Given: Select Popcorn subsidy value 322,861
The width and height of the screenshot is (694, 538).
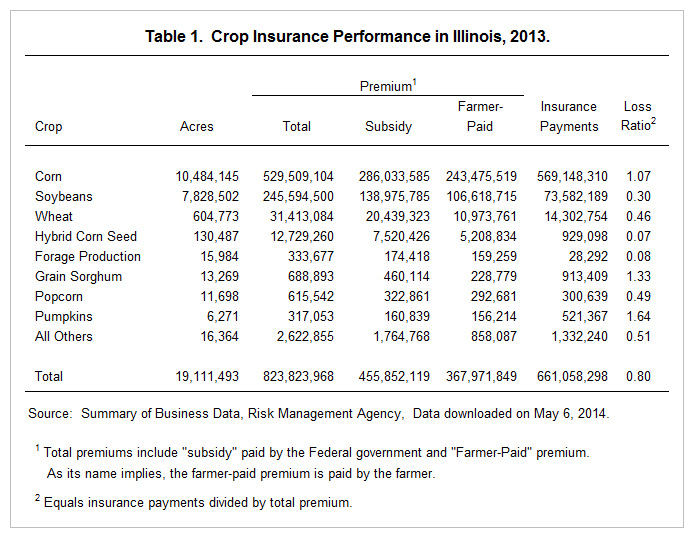Looking at the screenshot, I should tap(407, 296).
